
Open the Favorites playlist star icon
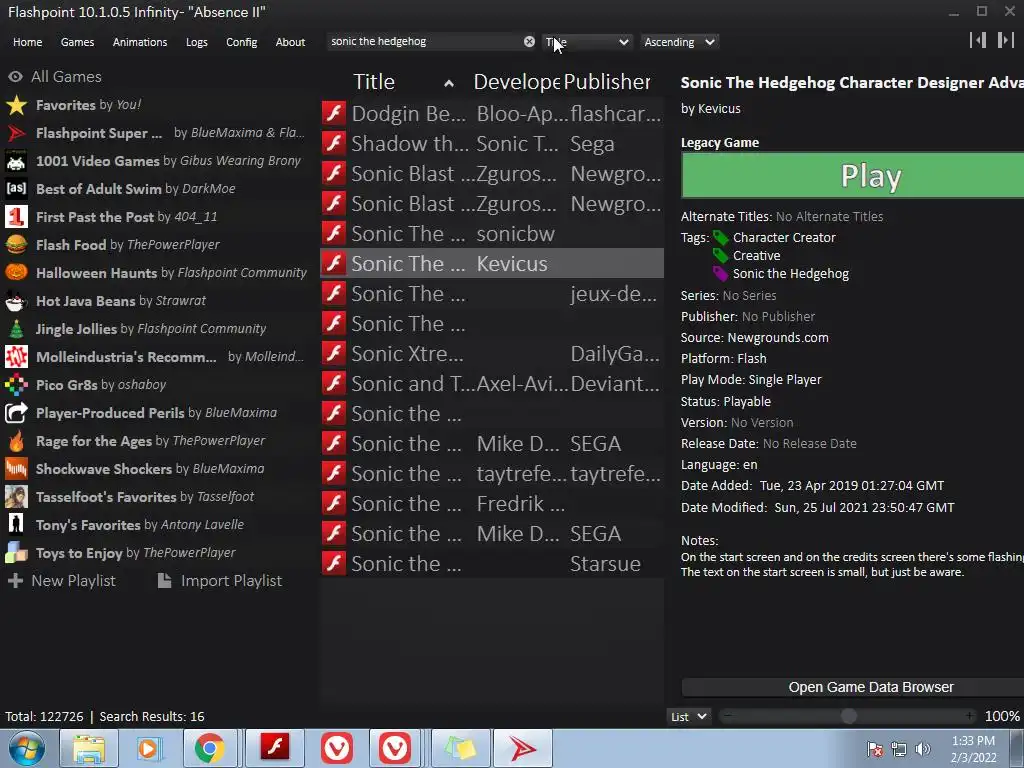pyautogui.click(x=16, y=105)
